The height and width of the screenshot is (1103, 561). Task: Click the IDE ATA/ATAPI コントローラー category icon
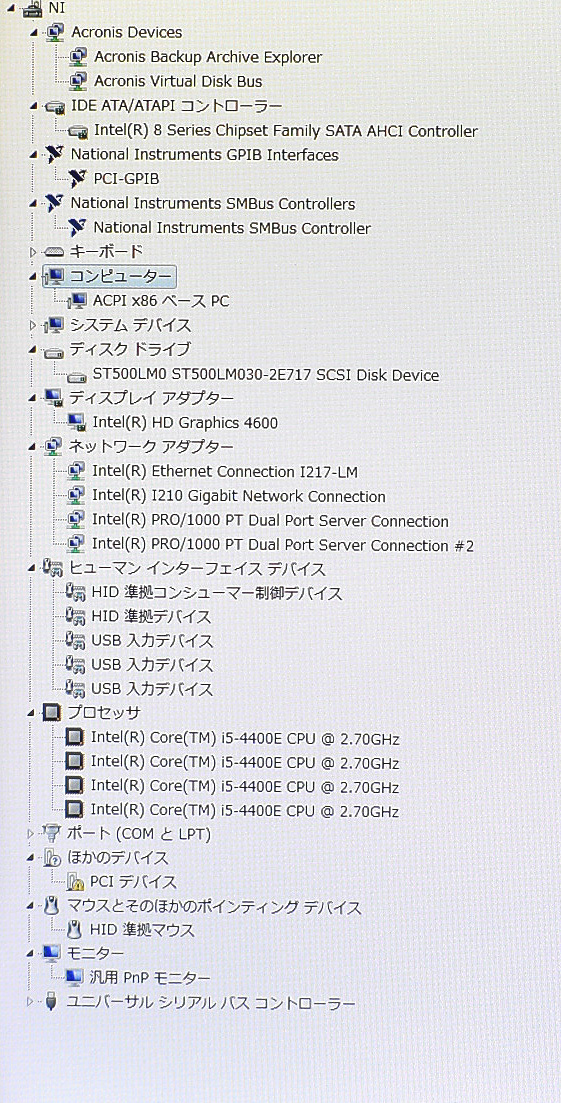pyautogui.click(x=55, y=106)
